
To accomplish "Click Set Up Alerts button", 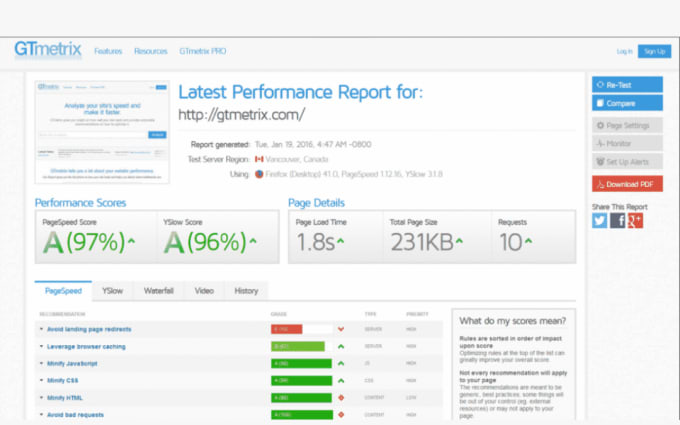I will click(627, 162).
